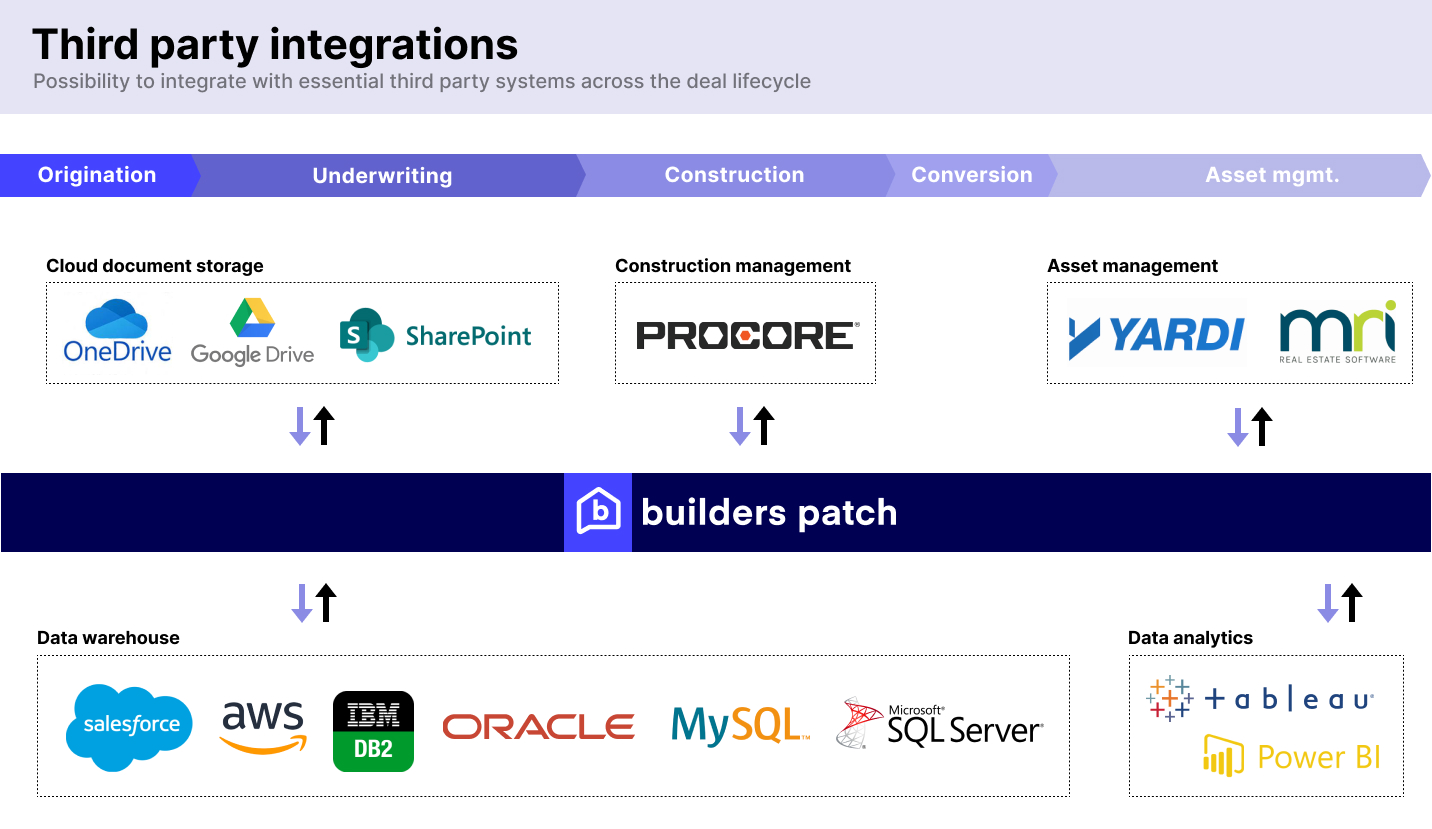1432x829 pixels.
Task: Click the Power BI logo
Action: (1292, 756)
